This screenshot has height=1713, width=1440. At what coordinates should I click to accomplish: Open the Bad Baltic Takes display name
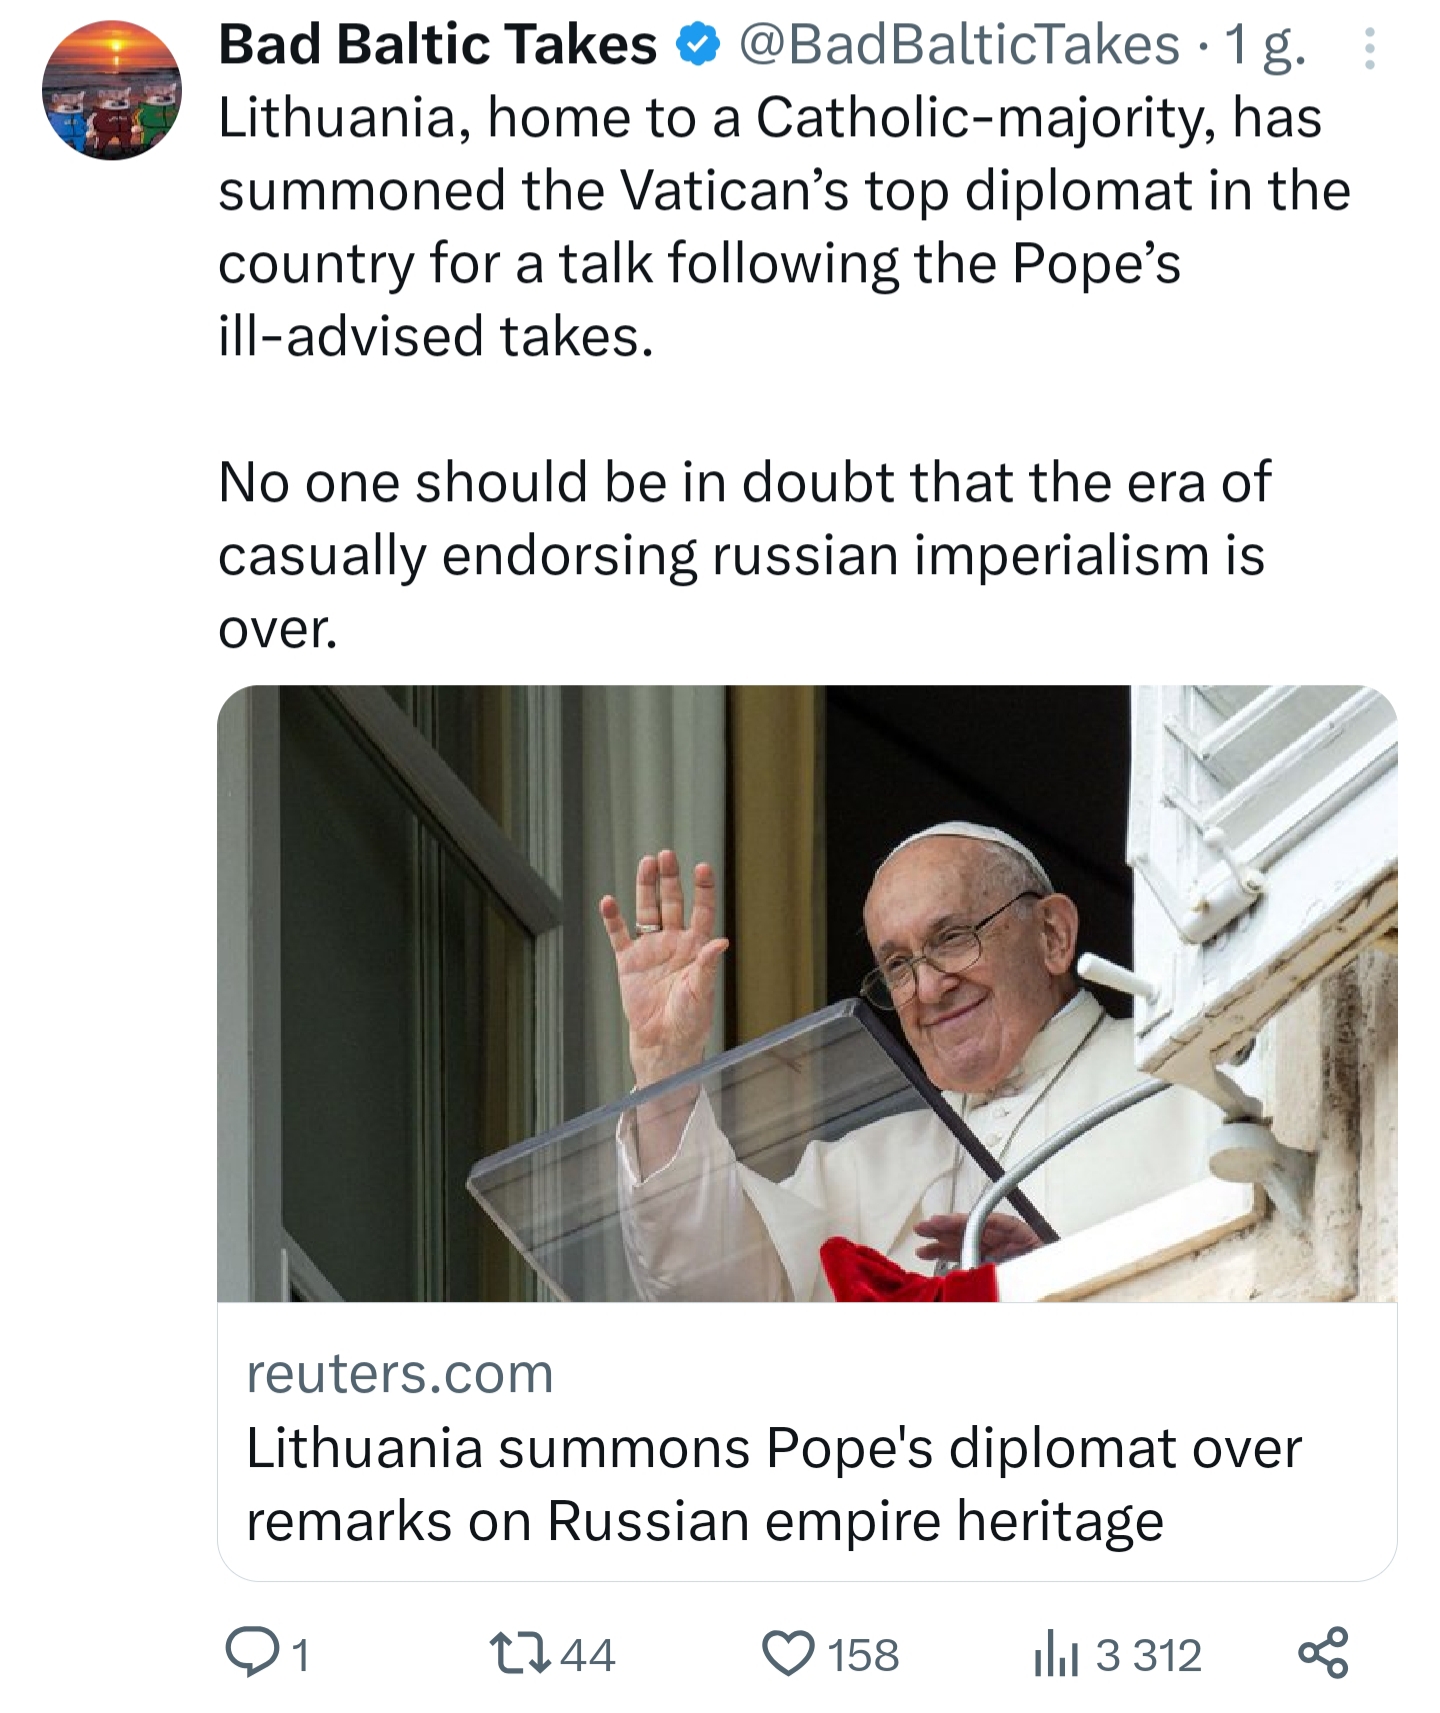point(438,45)
